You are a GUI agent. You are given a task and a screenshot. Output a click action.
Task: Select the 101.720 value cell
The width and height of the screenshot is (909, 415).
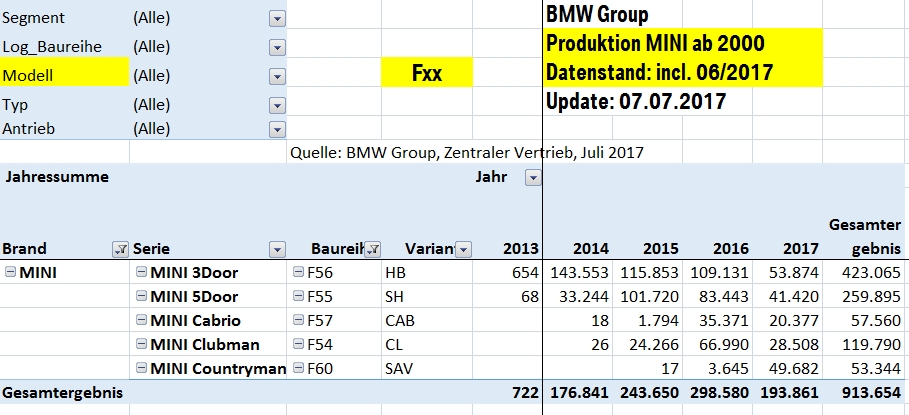coord(648,296)
